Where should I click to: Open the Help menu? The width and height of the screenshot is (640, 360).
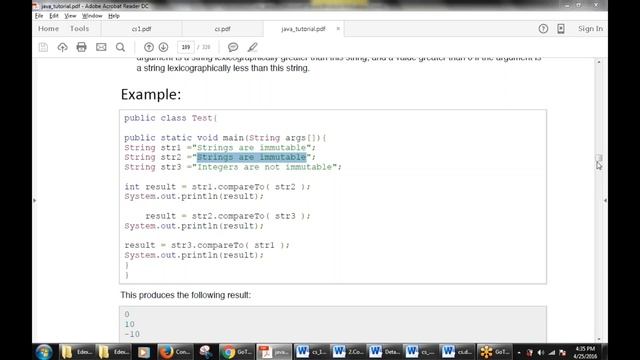point(114,16)
